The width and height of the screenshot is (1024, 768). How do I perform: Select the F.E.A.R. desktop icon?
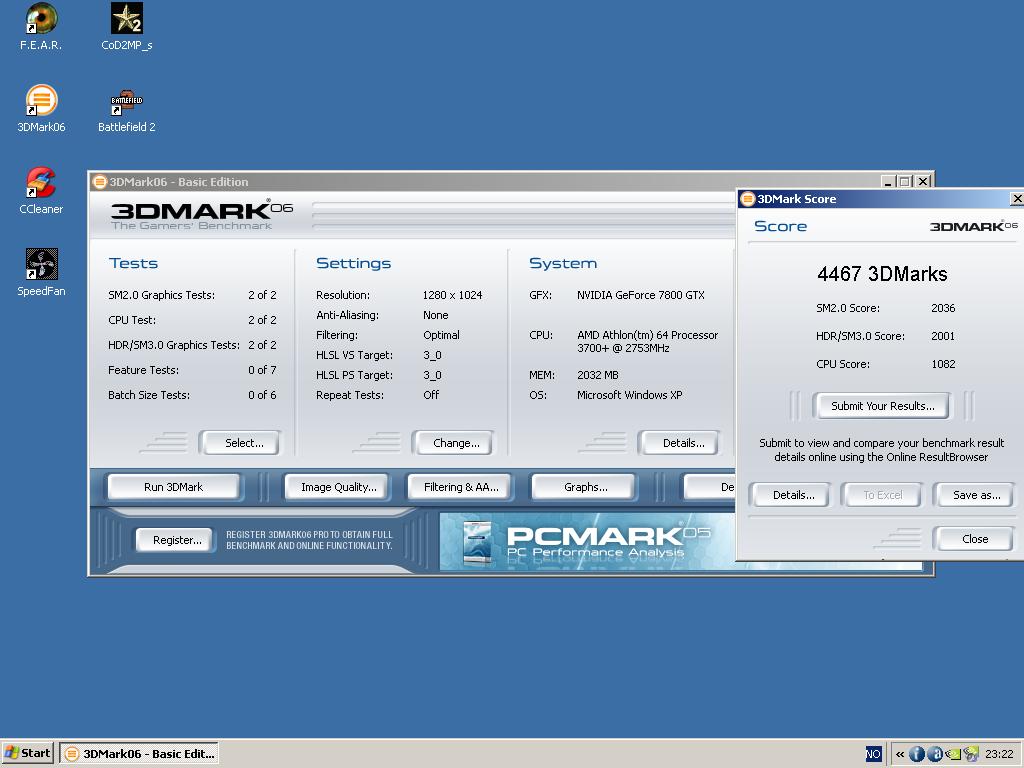pos(41,26)
